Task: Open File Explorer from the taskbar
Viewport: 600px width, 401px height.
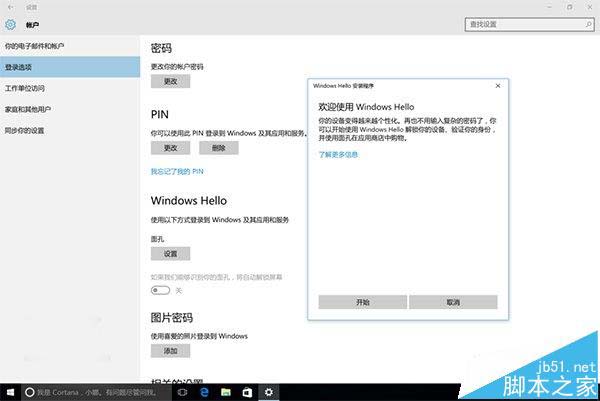Action: pyautogui.click(x=226, y=392)
